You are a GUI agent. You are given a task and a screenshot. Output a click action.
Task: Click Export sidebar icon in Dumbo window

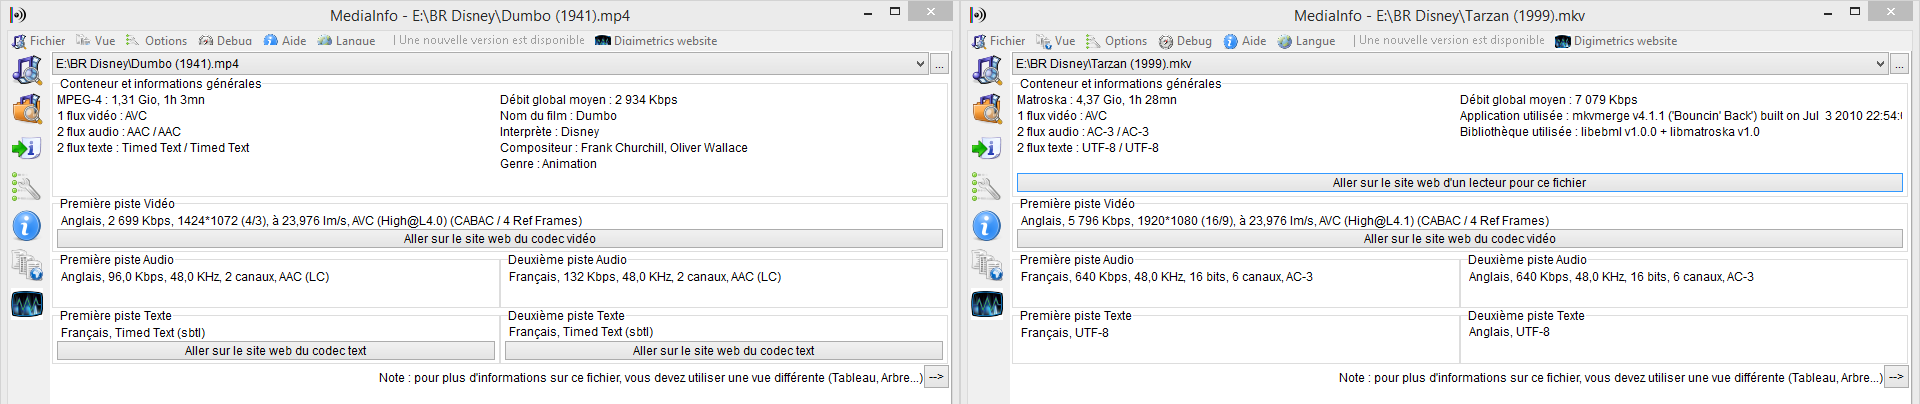click(27, 148)
